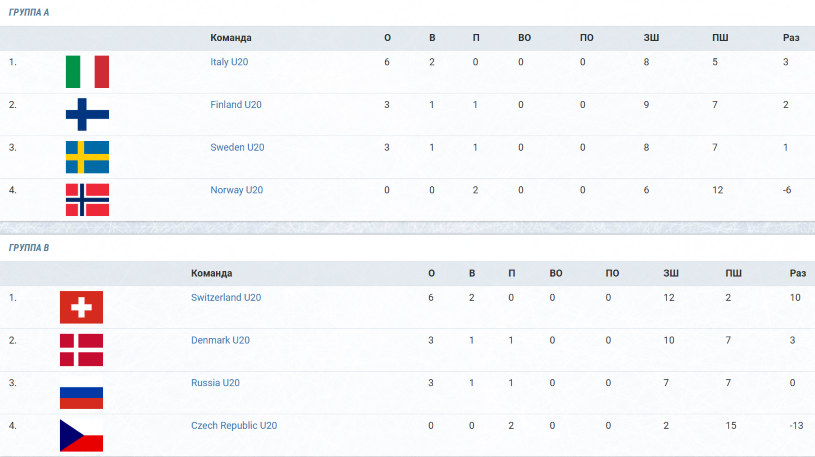Click the Раз column header in Group B

[798, 273]
